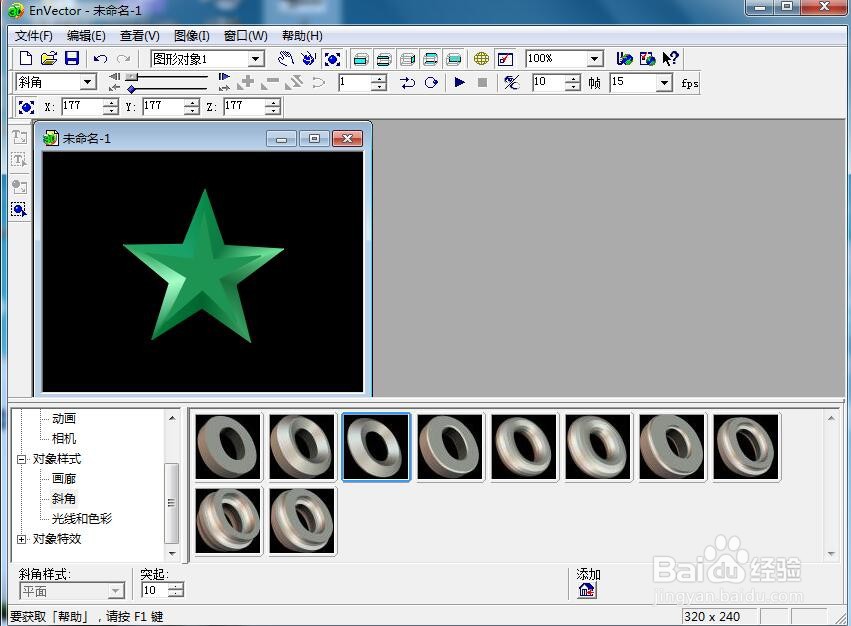Save the project with the floppy disk icon
This screenshot has width=851, height=626.
[72, 58]
